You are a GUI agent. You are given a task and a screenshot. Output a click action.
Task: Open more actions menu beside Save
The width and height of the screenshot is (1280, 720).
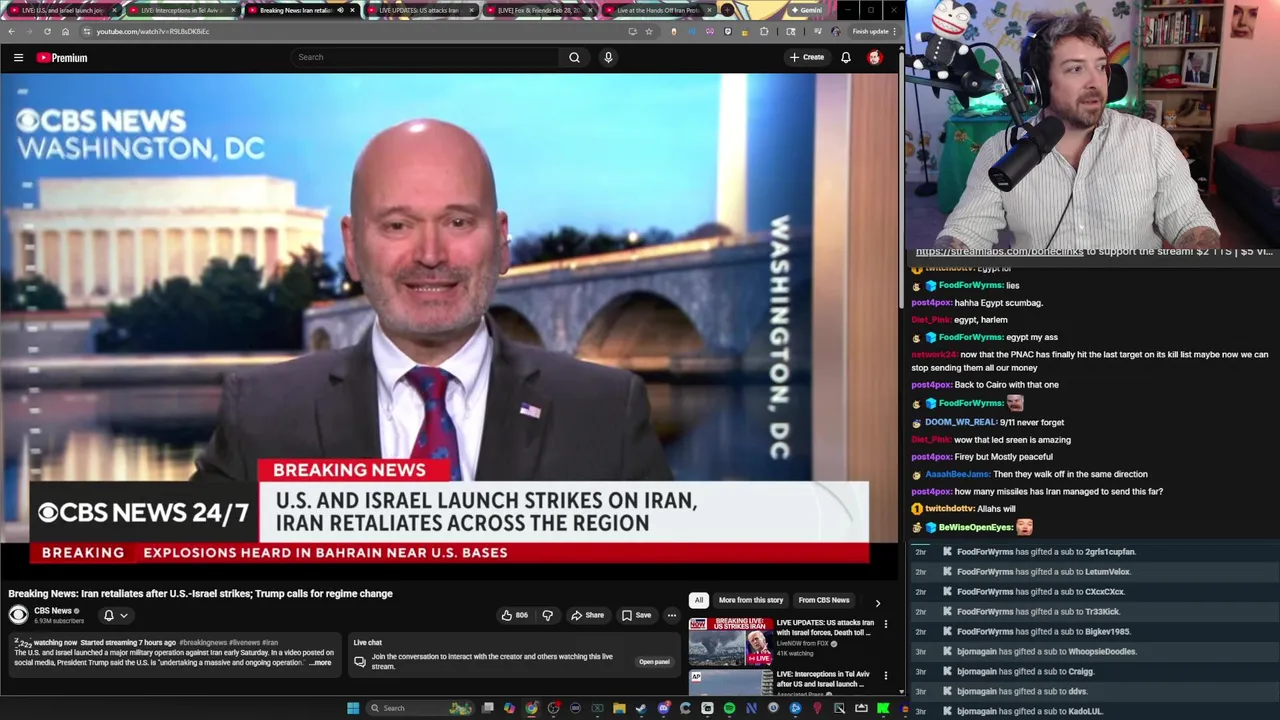(672, 615)
